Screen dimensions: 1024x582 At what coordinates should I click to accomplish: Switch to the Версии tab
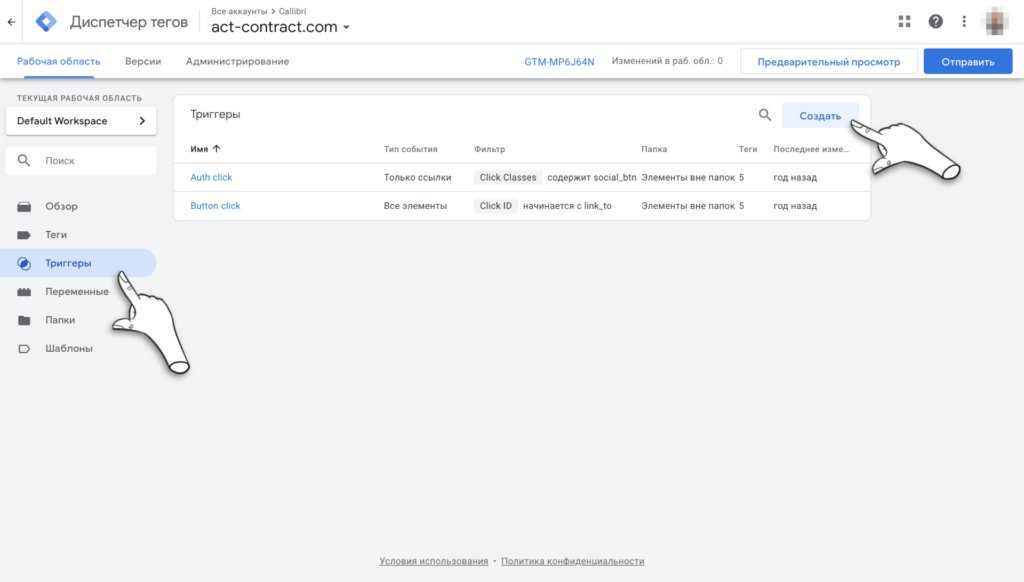click(x=143, y=61)
